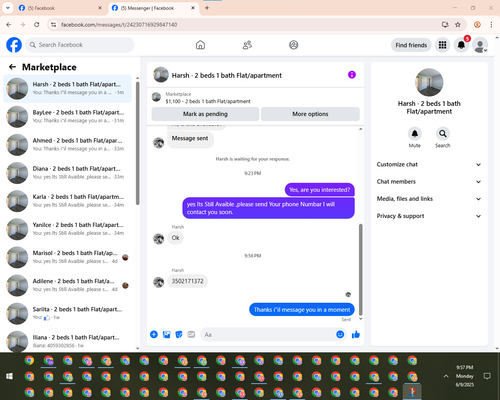Open more actions plus icon in composer
Screen dimensions: 500x400
tap(154, 334)
